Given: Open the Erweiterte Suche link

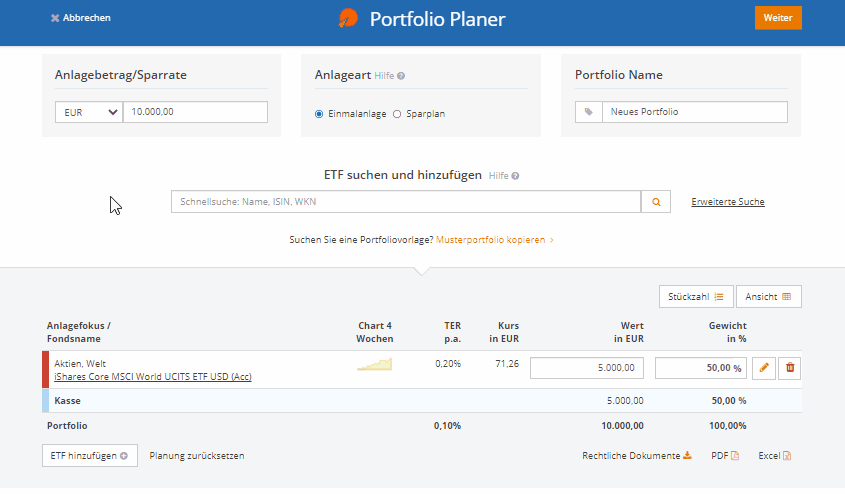Looking at the screenshot, I should pos(727,202).
